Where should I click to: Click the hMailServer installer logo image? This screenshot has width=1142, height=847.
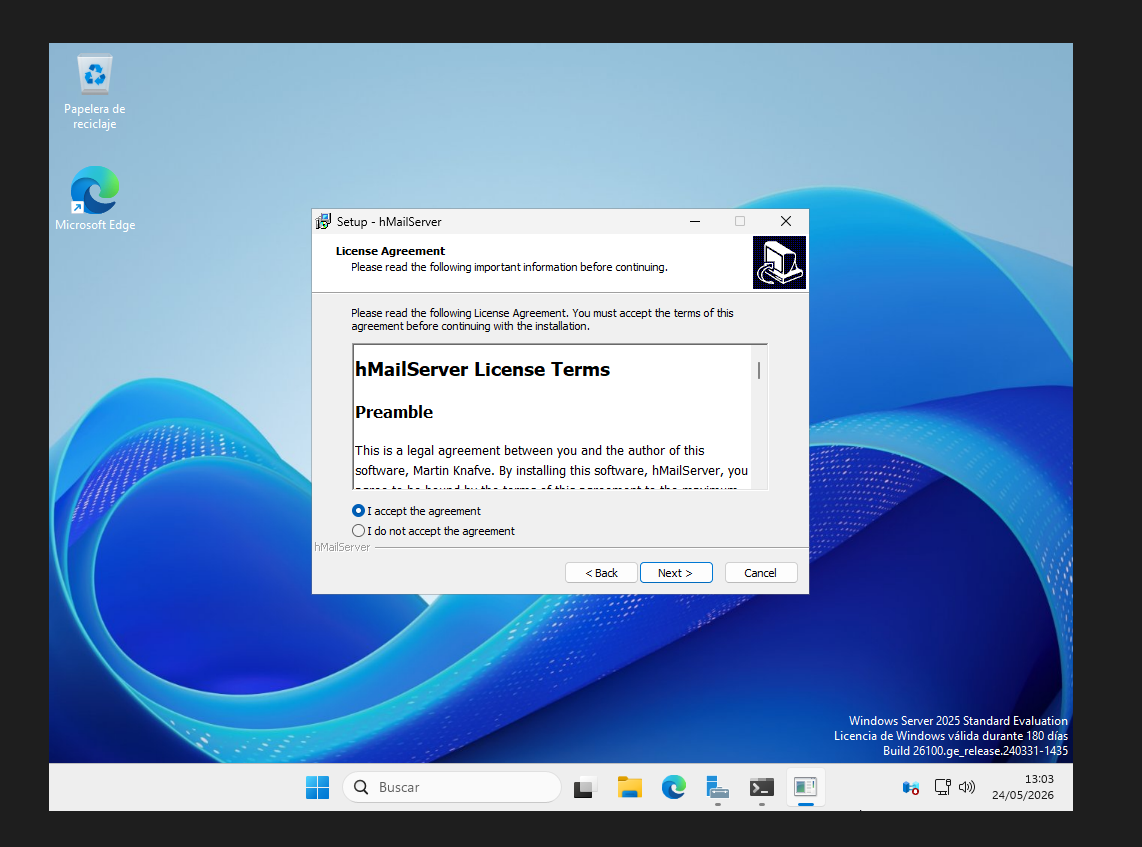click(779, 262)
